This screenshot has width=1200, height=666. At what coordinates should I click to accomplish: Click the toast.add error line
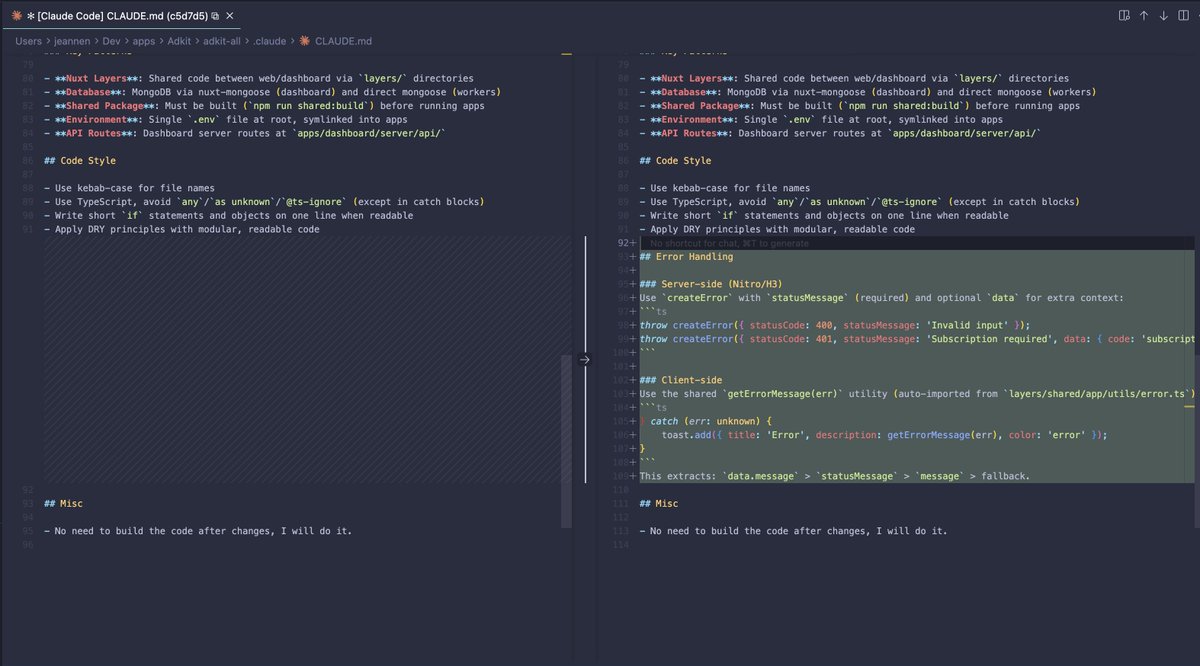885,435
